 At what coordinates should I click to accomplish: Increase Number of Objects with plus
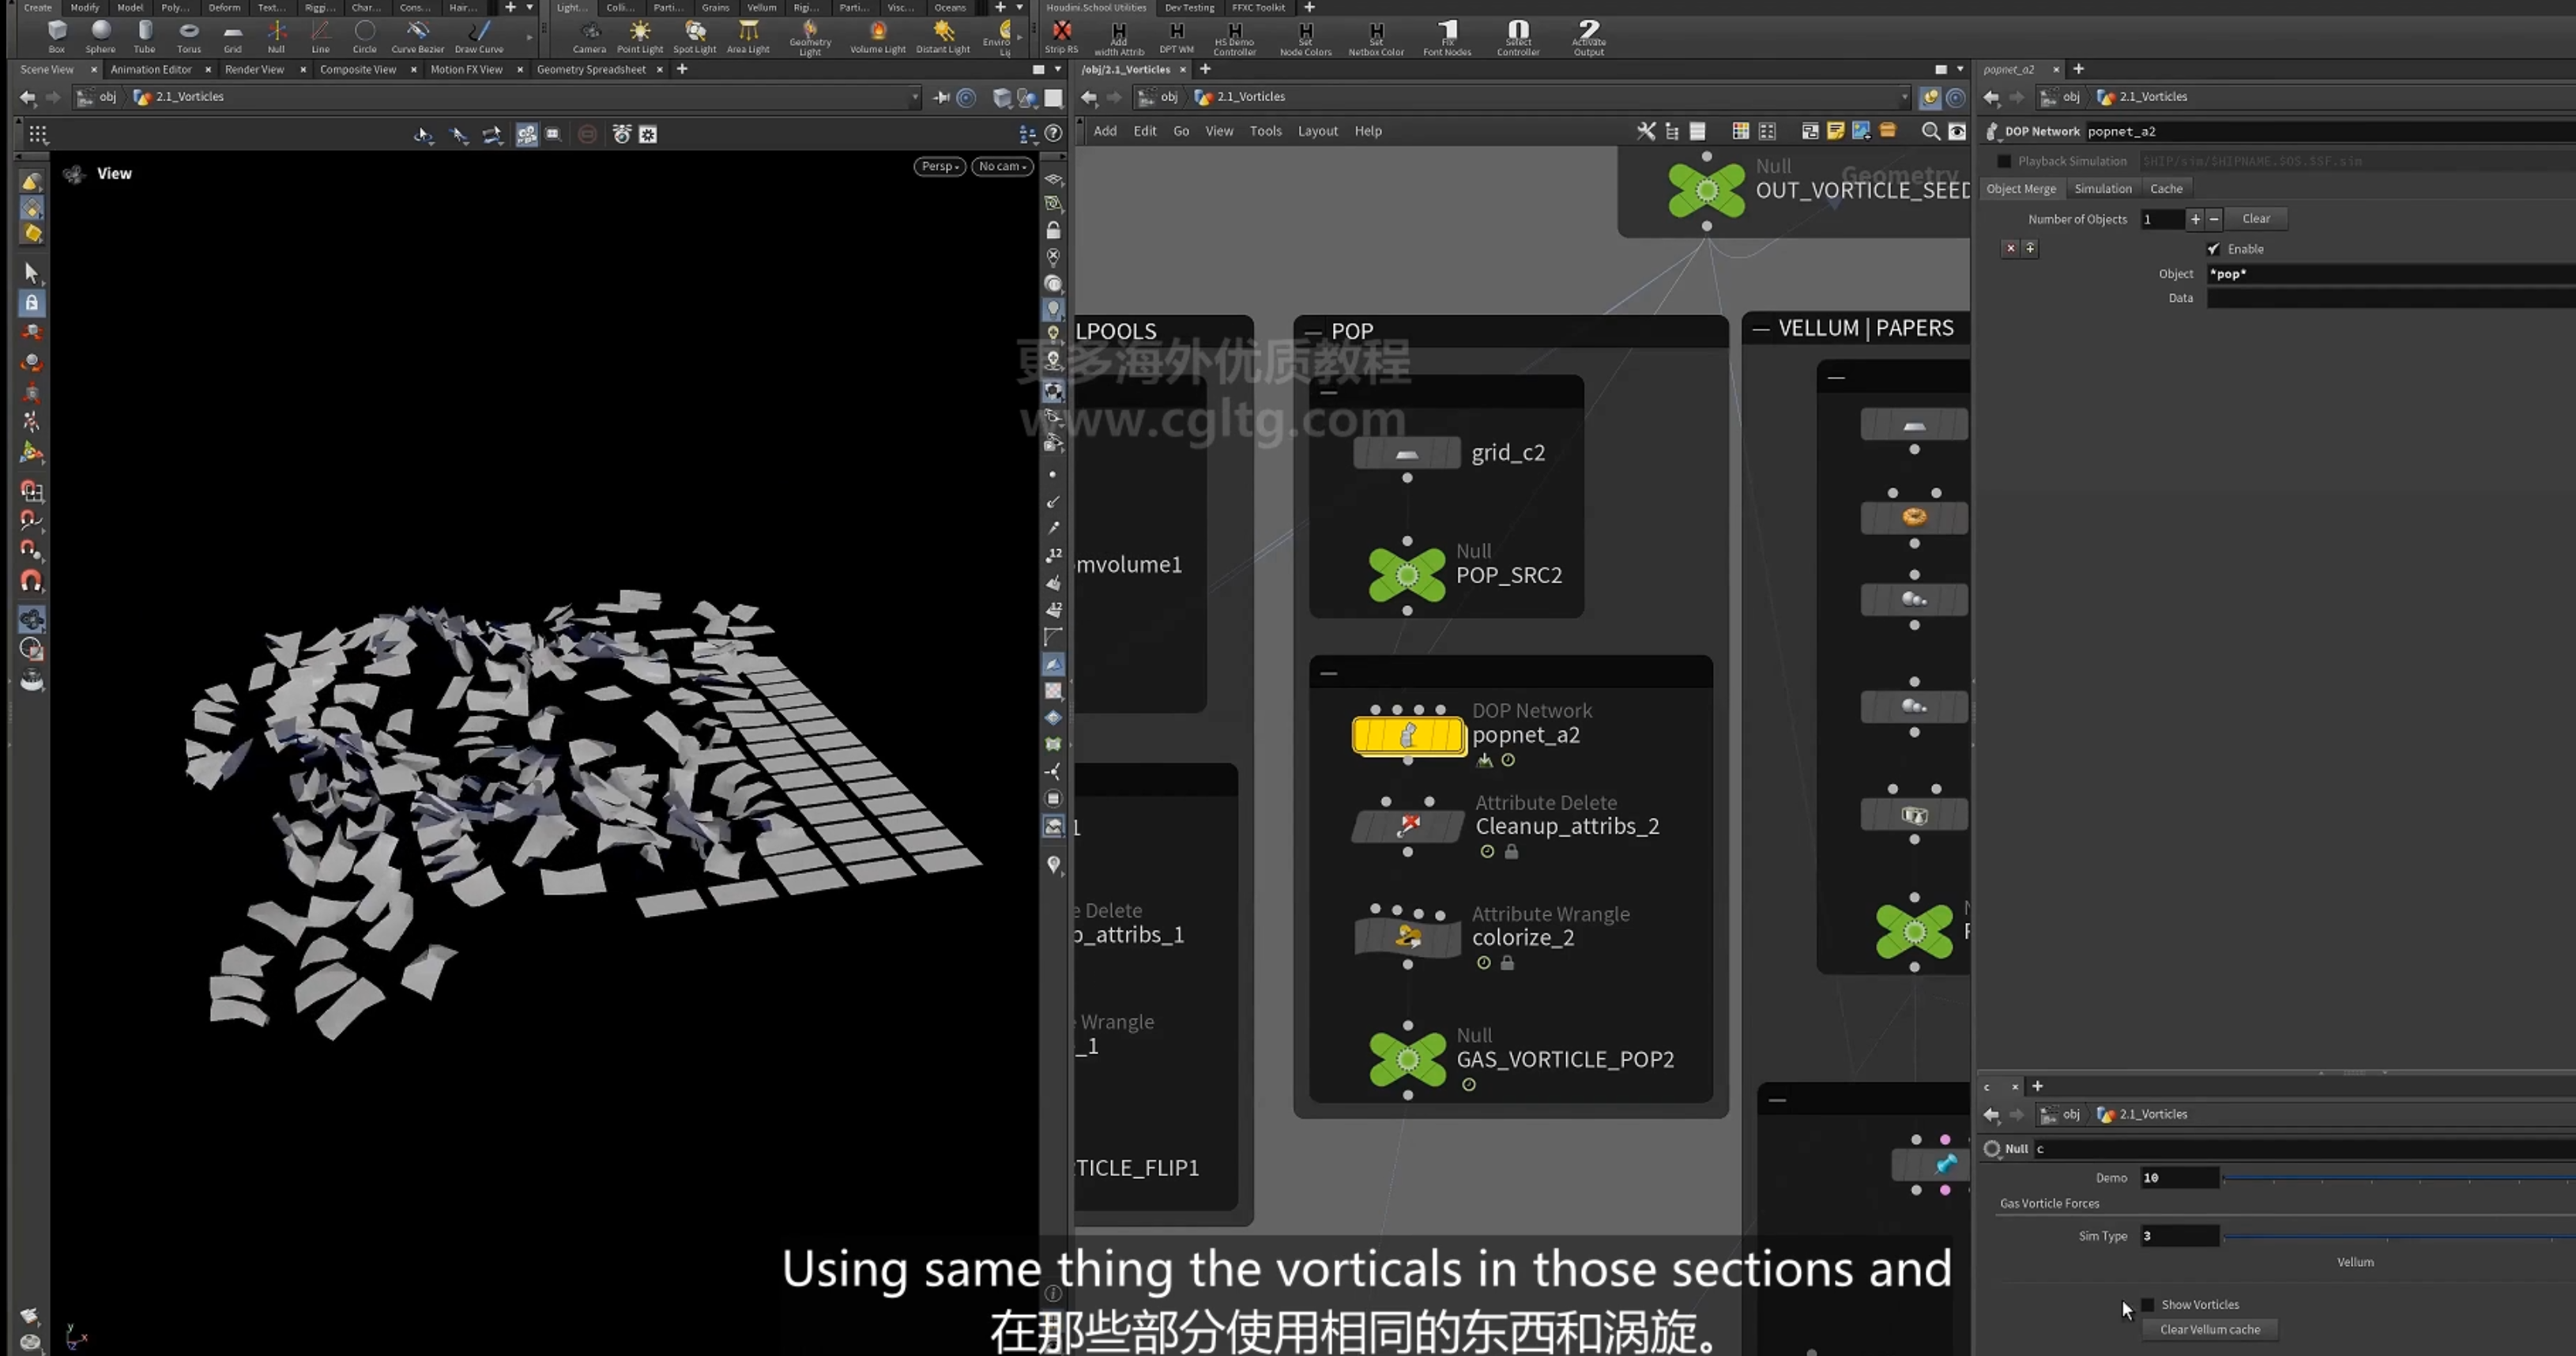pos(2195,219)
